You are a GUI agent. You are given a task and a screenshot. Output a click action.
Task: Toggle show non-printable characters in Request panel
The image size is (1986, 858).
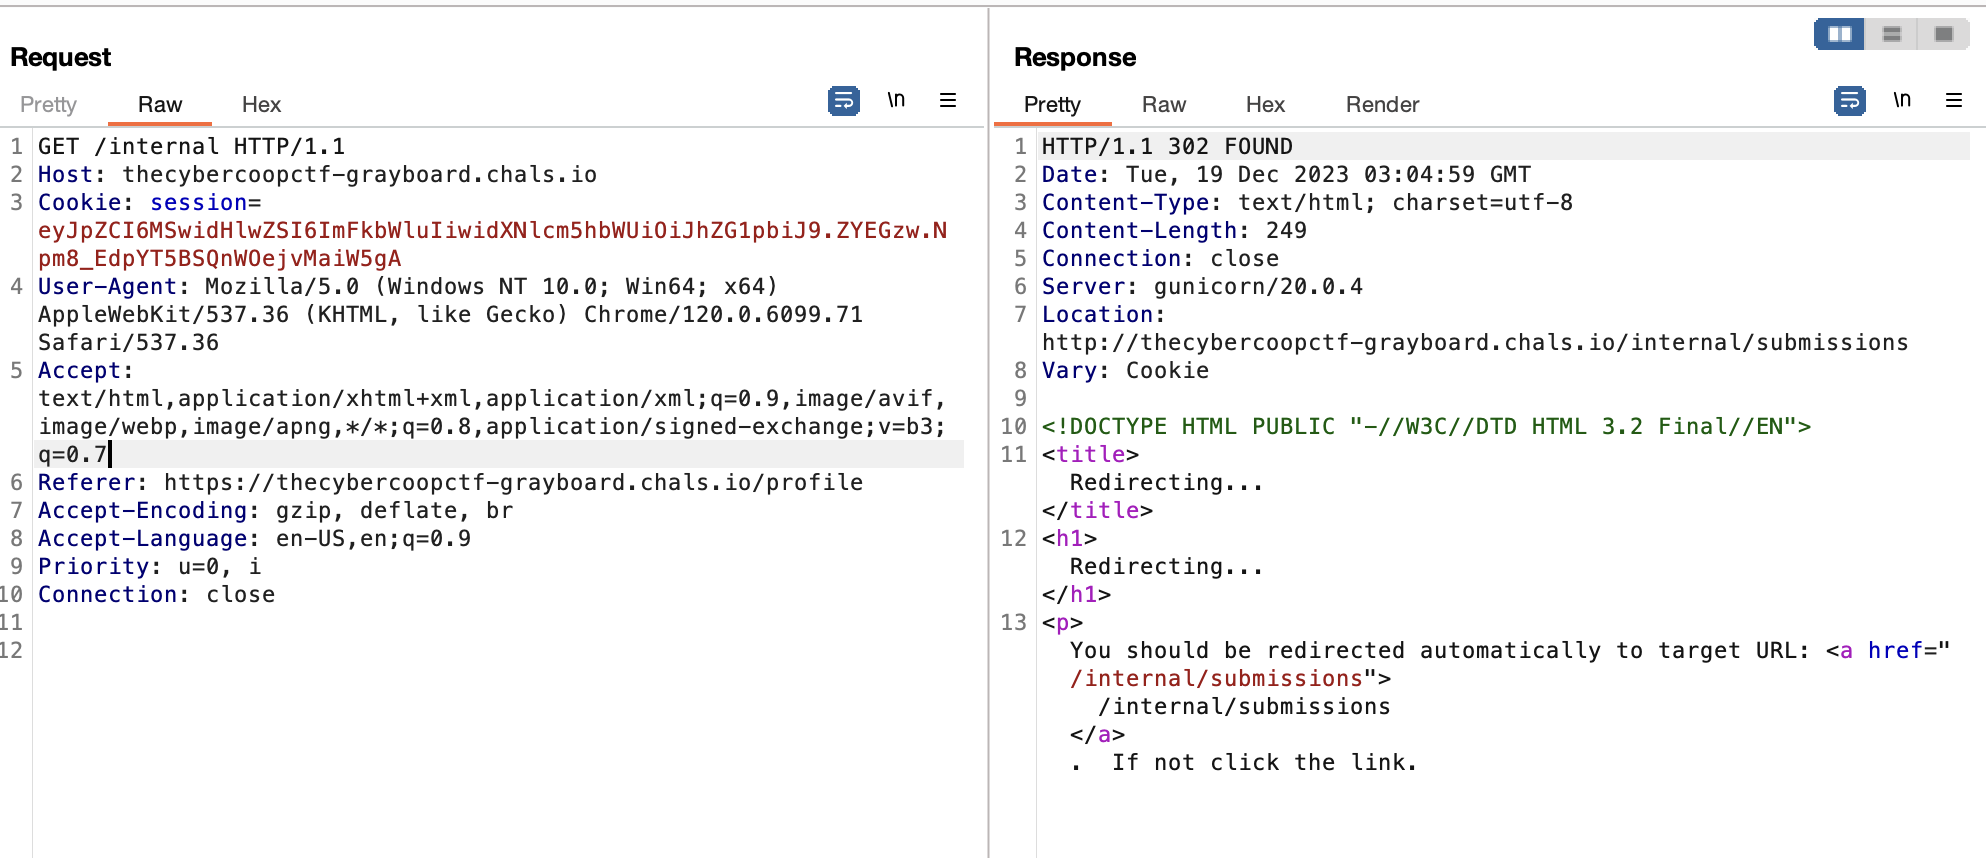(x=897, y=100)
